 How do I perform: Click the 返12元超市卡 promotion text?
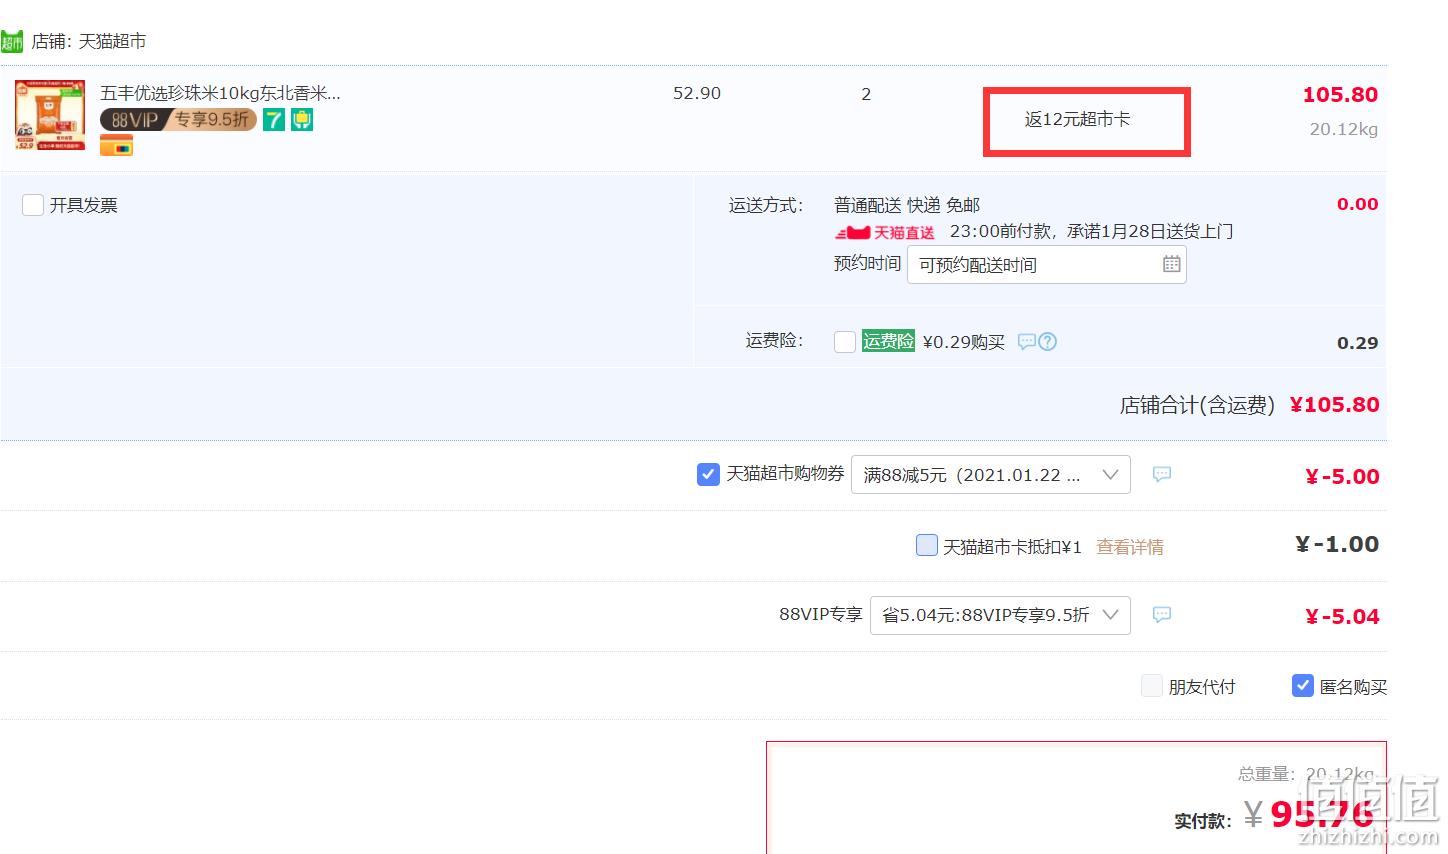coord(1077,119)
